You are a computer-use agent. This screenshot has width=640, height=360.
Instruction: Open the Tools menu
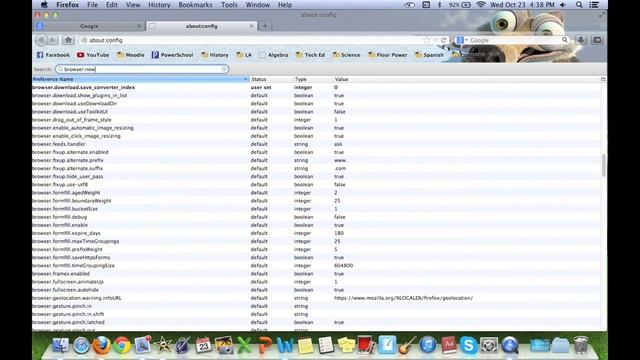click(229, 5)
